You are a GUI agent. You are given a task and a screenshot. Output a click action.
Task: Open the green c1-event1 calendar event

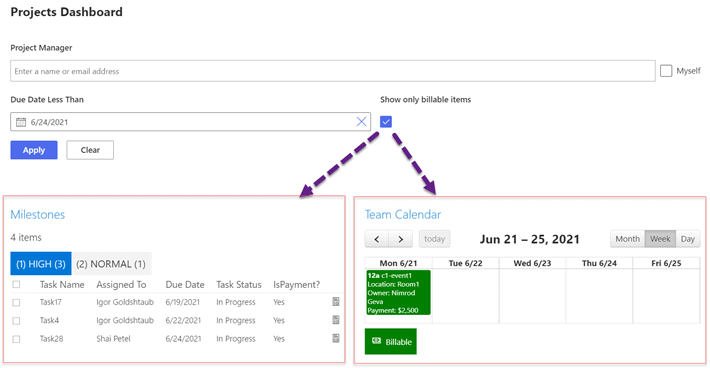coord(398,292)
